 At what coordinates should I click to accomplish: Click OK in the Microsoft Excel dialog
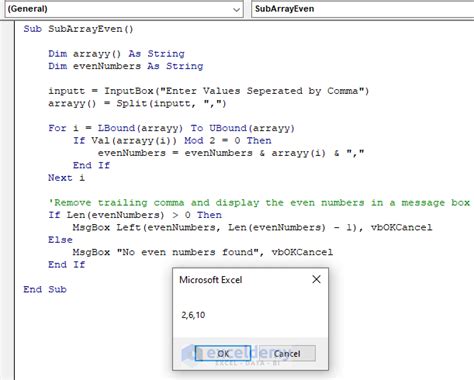click(223, 353)
